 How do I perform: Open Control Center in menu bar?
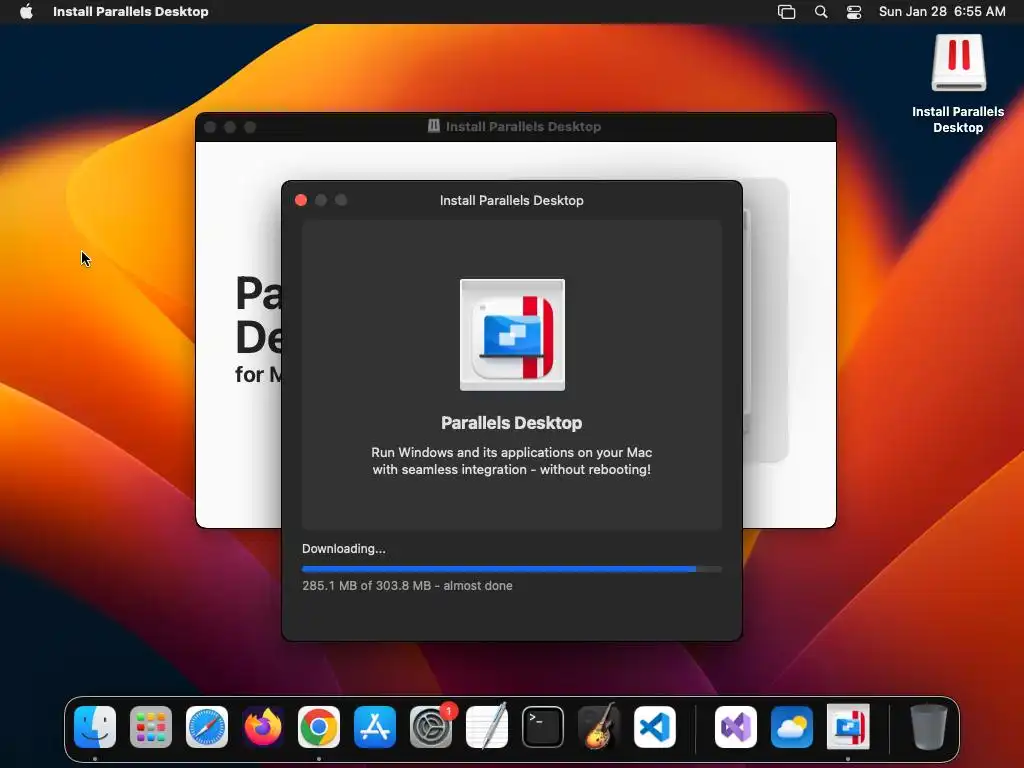854,12
